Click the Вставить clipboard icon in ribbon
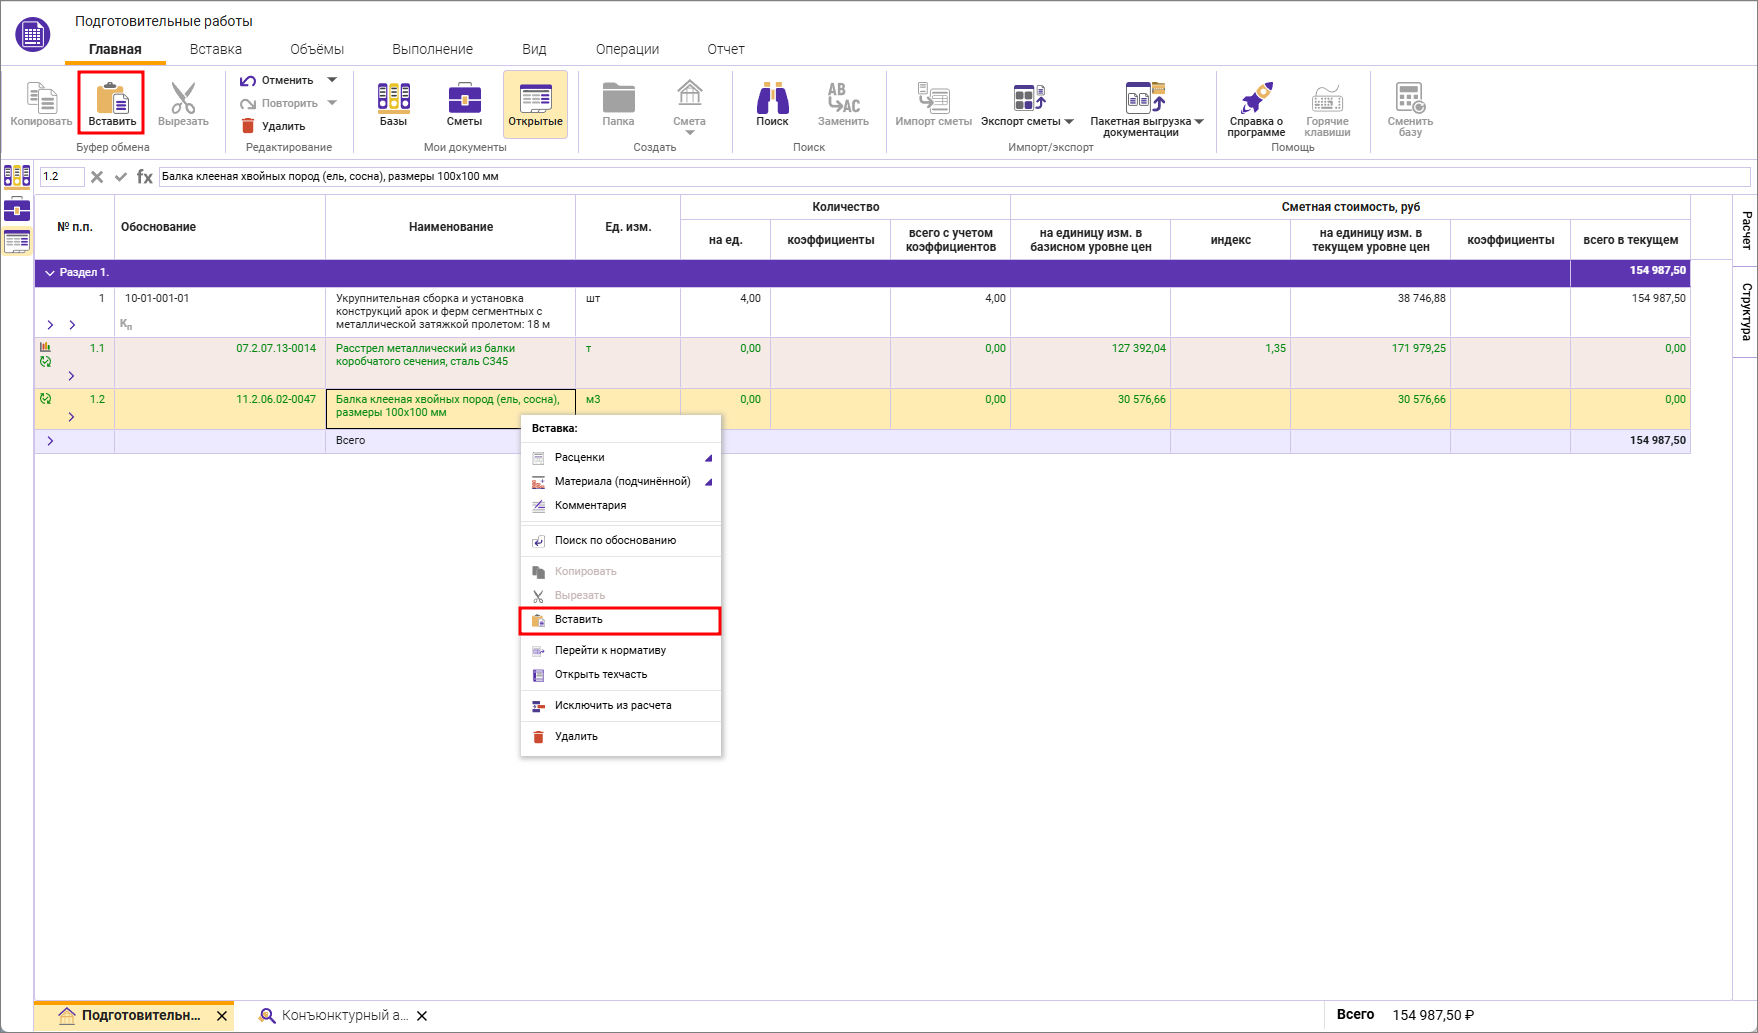This screenshot has height=1033, width=1758. (111, 100)
